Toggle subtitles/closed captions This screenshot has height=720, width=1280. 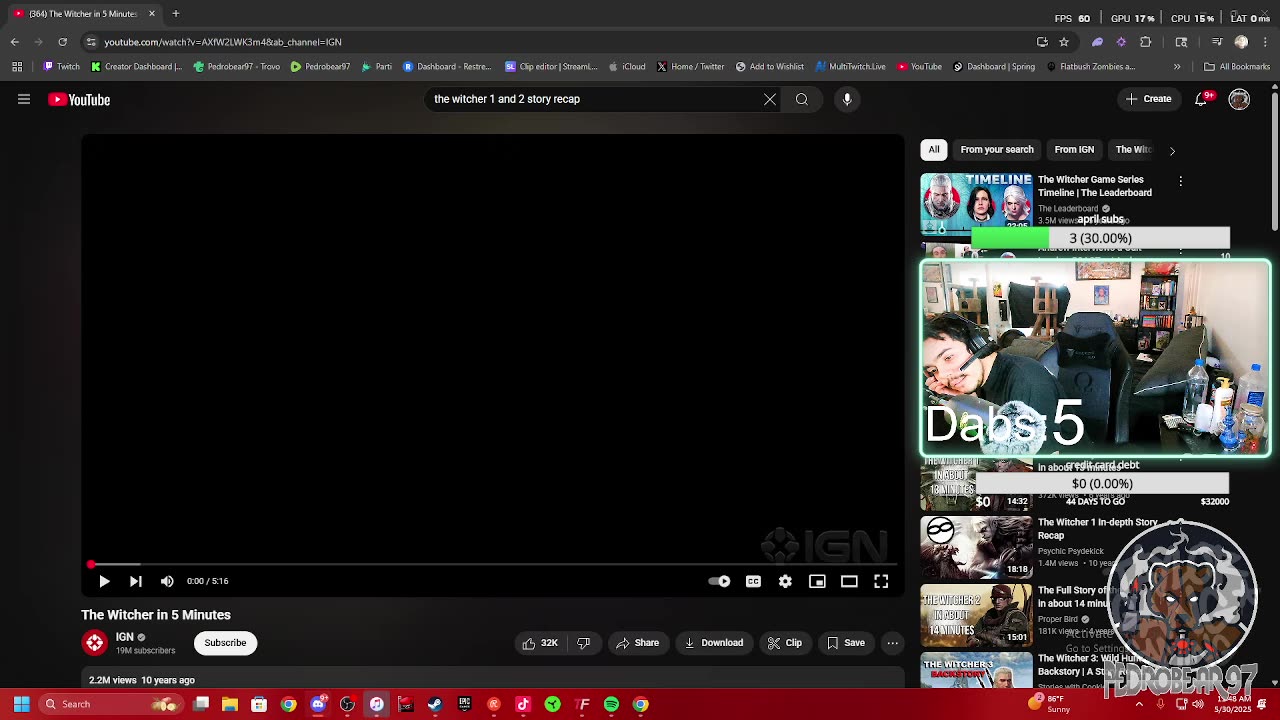pos(753,581)
